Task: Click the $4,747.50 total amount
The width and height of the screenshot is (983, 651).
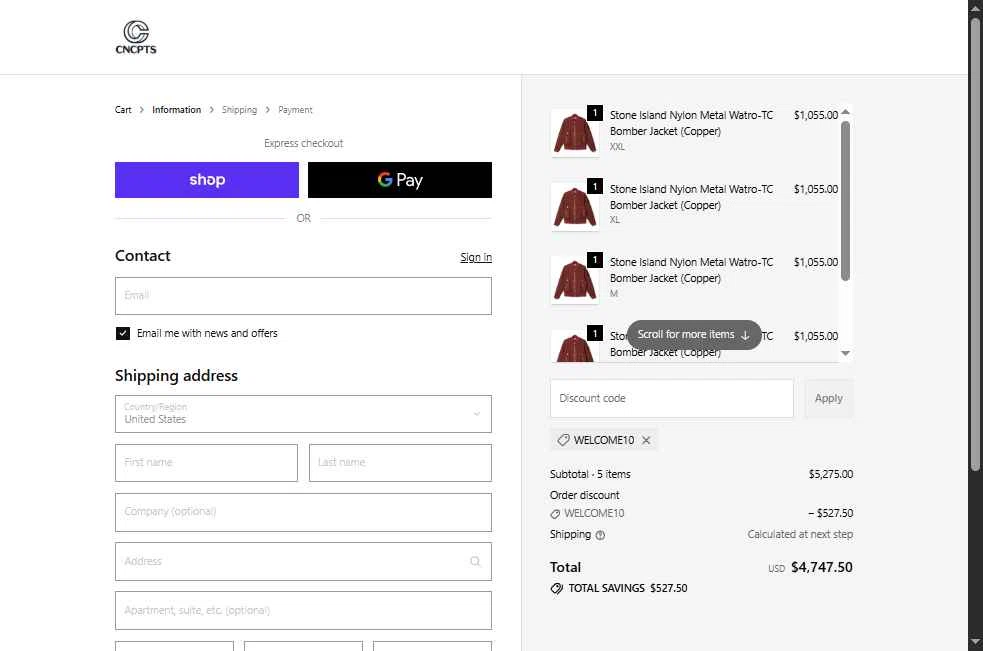Action: [x=821, y=568]
